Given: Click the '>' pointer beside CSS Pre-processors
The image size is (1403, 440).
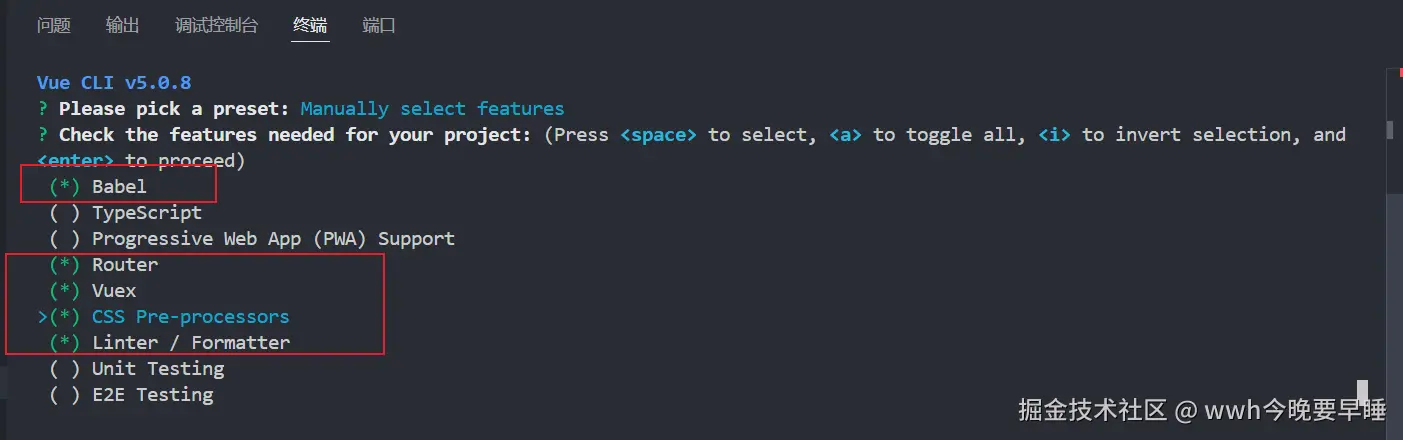Looking at the screenshot, I should tap(42, 317).
